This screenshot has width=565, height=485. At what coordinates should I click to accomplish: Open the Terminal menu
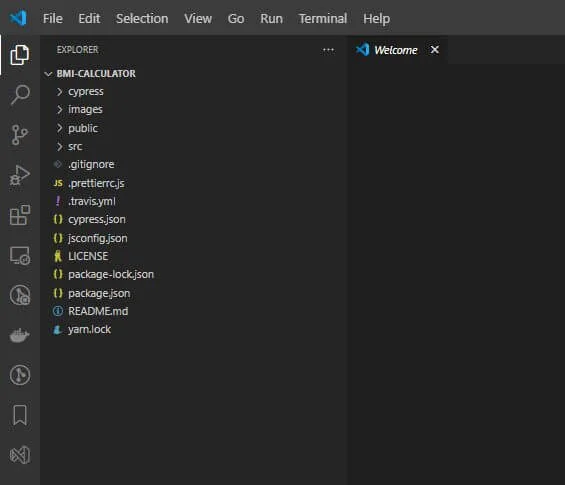tap(322, 18)
